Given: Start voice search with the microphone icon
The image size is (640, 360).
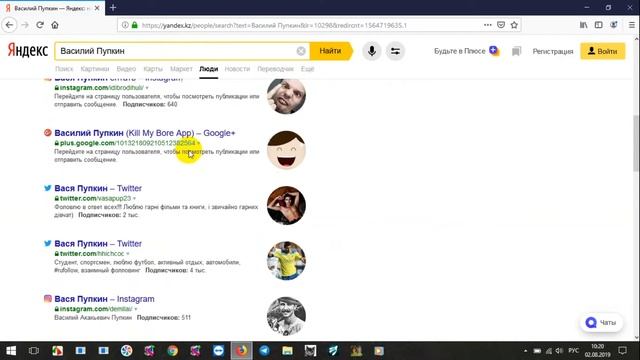Looking at the screenshot, I should click(x=371, y=51).
